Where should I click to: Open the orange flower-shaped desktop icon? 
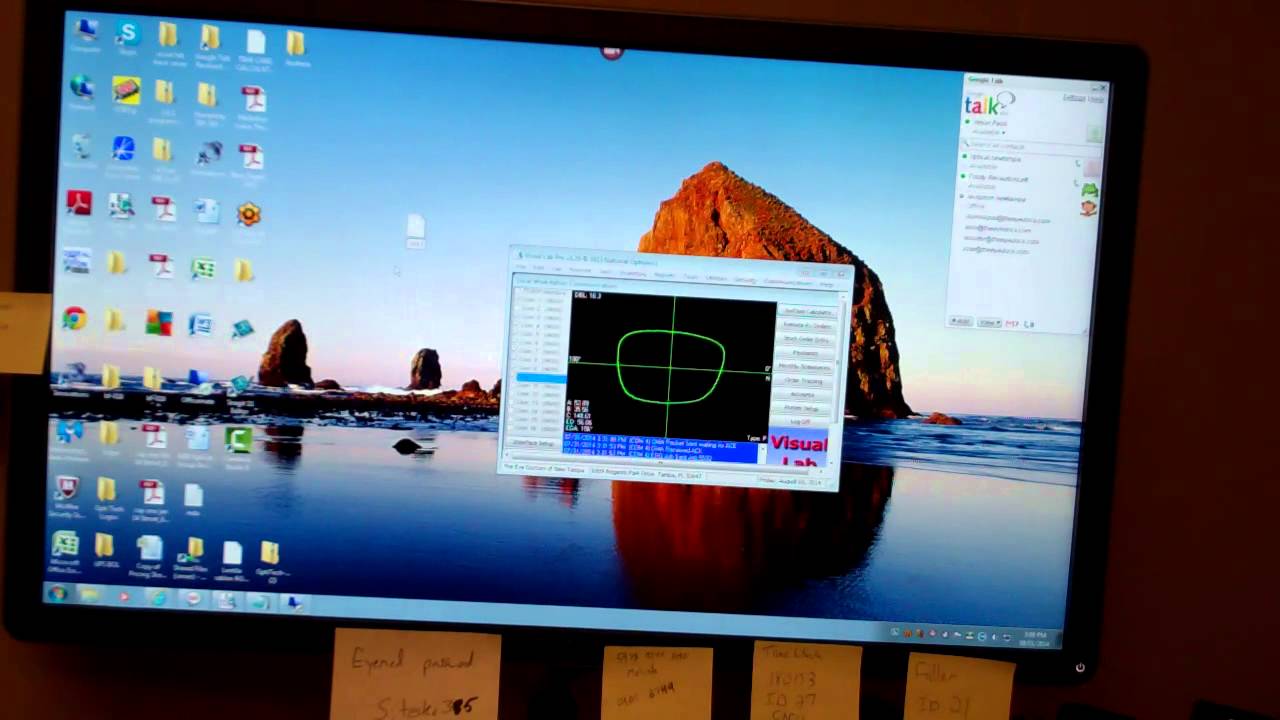[248, 214]
